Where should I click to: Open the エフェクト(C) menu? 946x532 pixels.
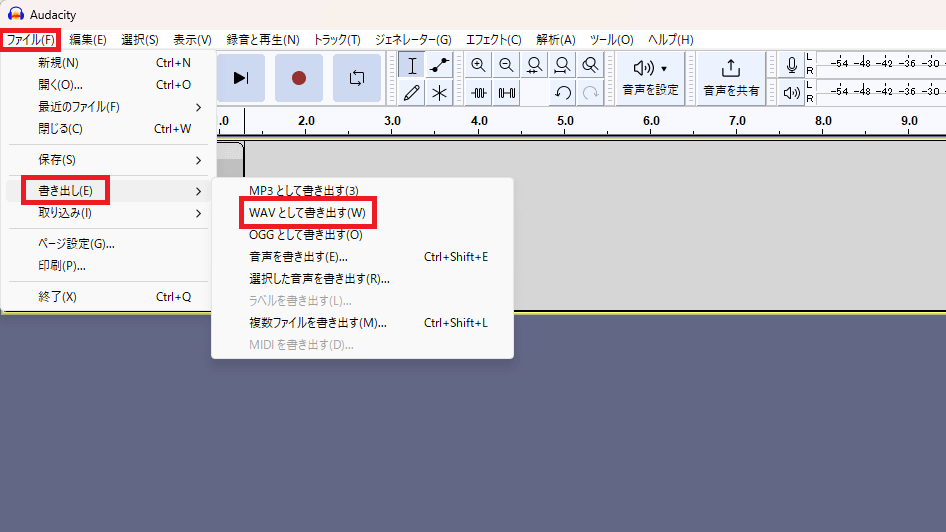493,40
